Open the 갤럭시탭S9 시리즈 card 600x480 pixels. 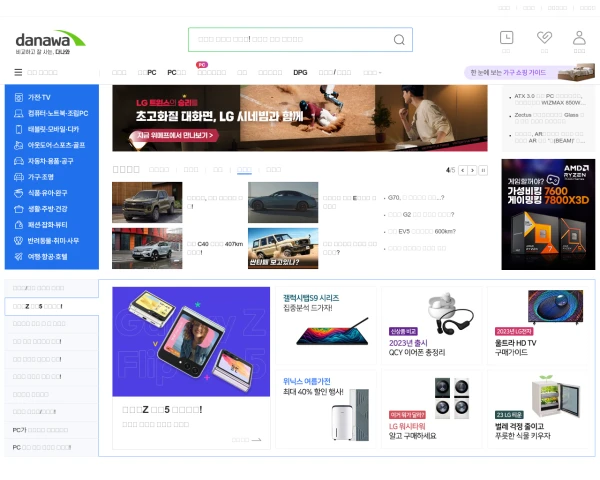(326, 325)
